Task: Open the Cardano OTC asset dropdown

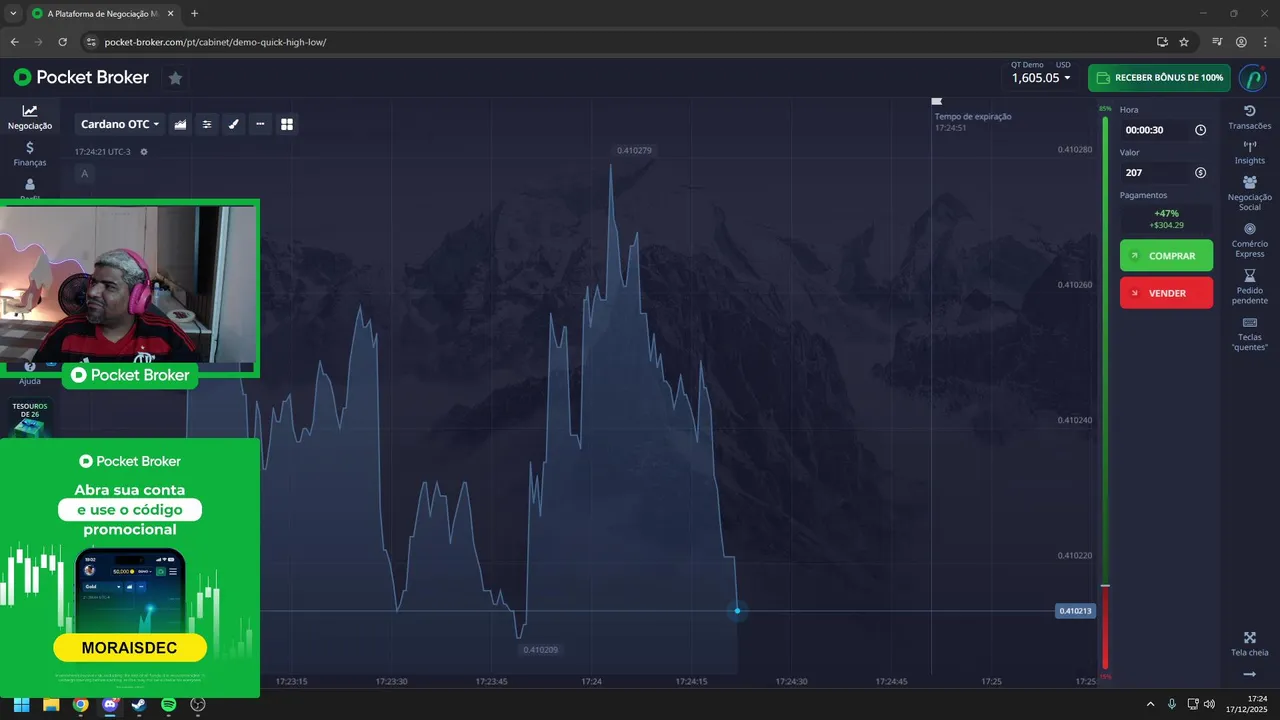Action: (120, 124)
